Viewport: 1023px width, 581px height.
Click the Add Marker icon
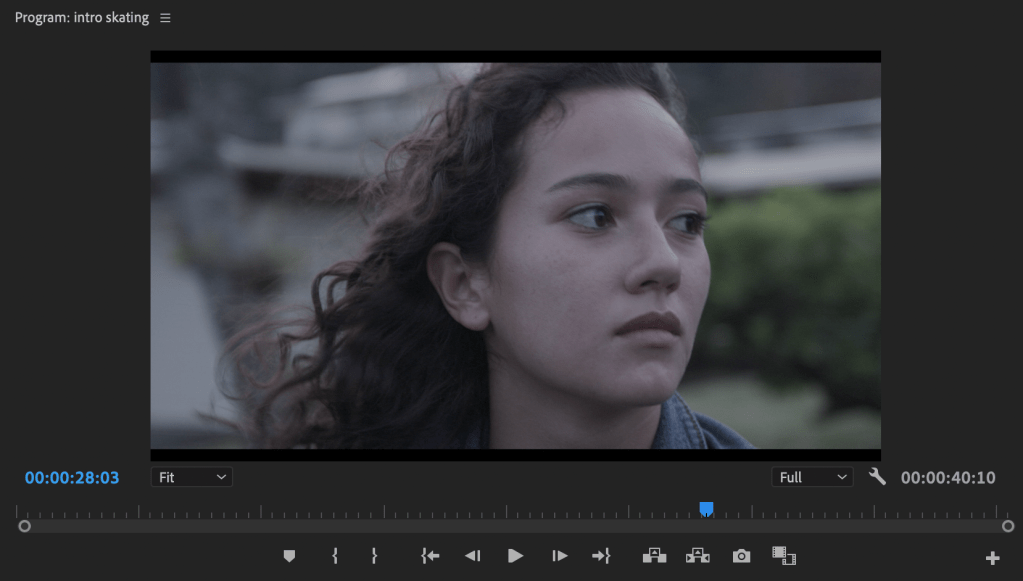click(x=289, y=556)
